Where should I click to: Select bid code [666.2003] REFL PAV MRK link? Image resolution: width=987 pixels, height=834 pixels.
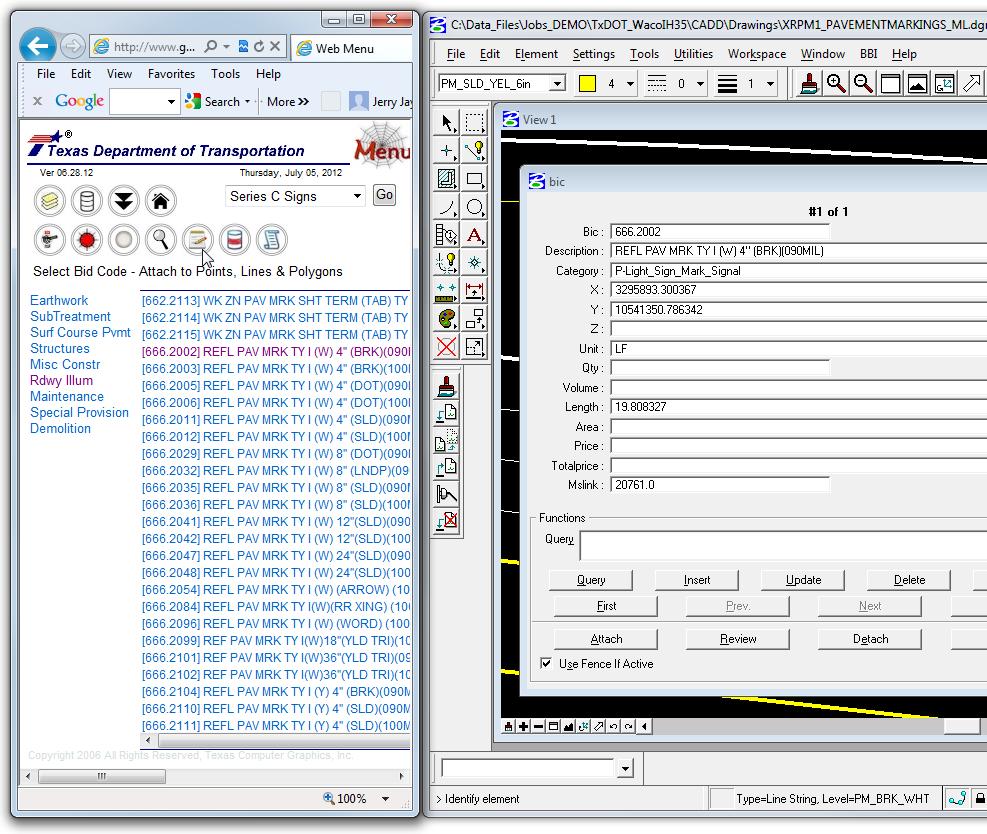tap(276, 368)
